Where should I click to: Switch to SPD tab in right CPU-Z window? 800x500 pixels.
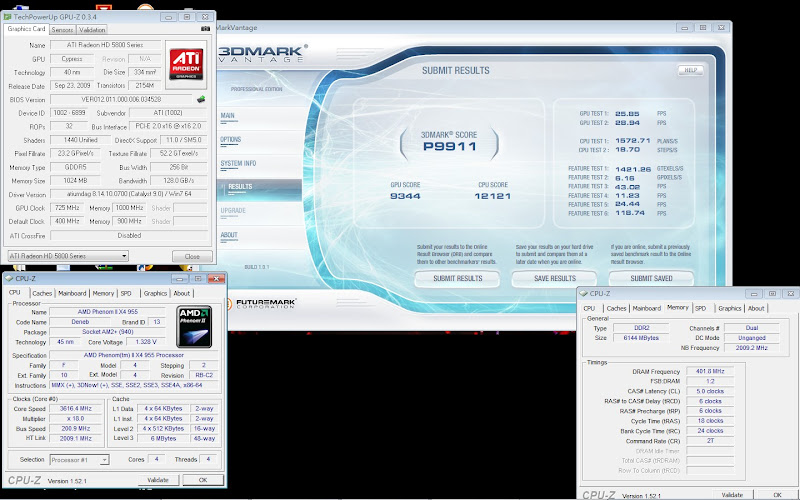coord(701,308)
